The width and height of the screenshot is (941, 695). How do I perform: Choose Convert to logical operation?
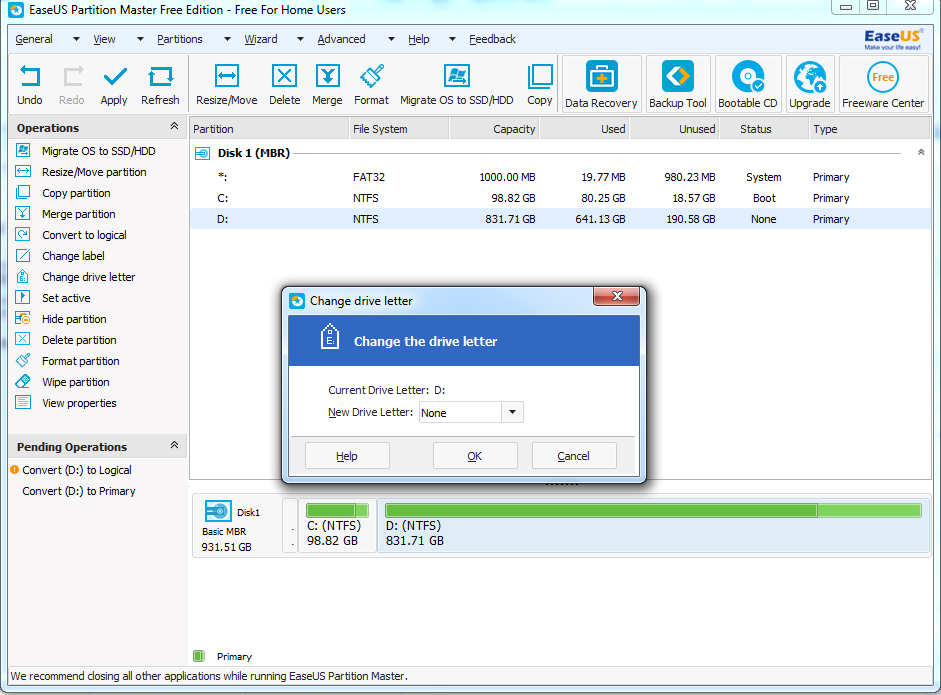point(84,235)
